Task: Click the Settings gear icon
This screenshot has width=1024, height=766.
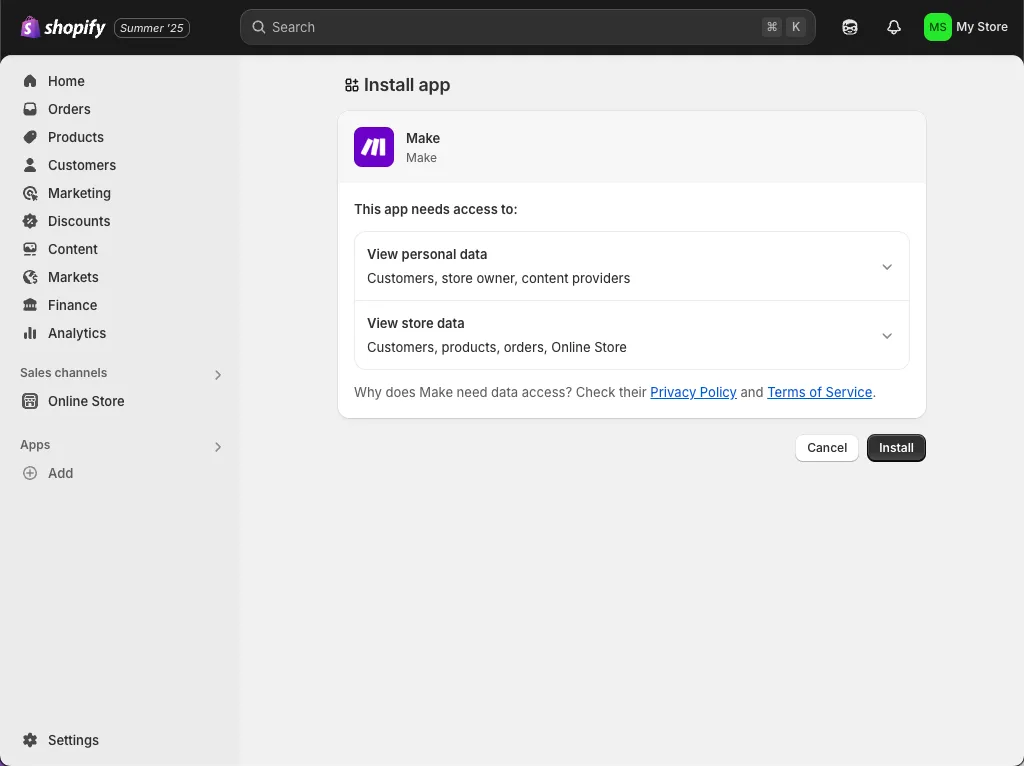Action: coord(30,740)
